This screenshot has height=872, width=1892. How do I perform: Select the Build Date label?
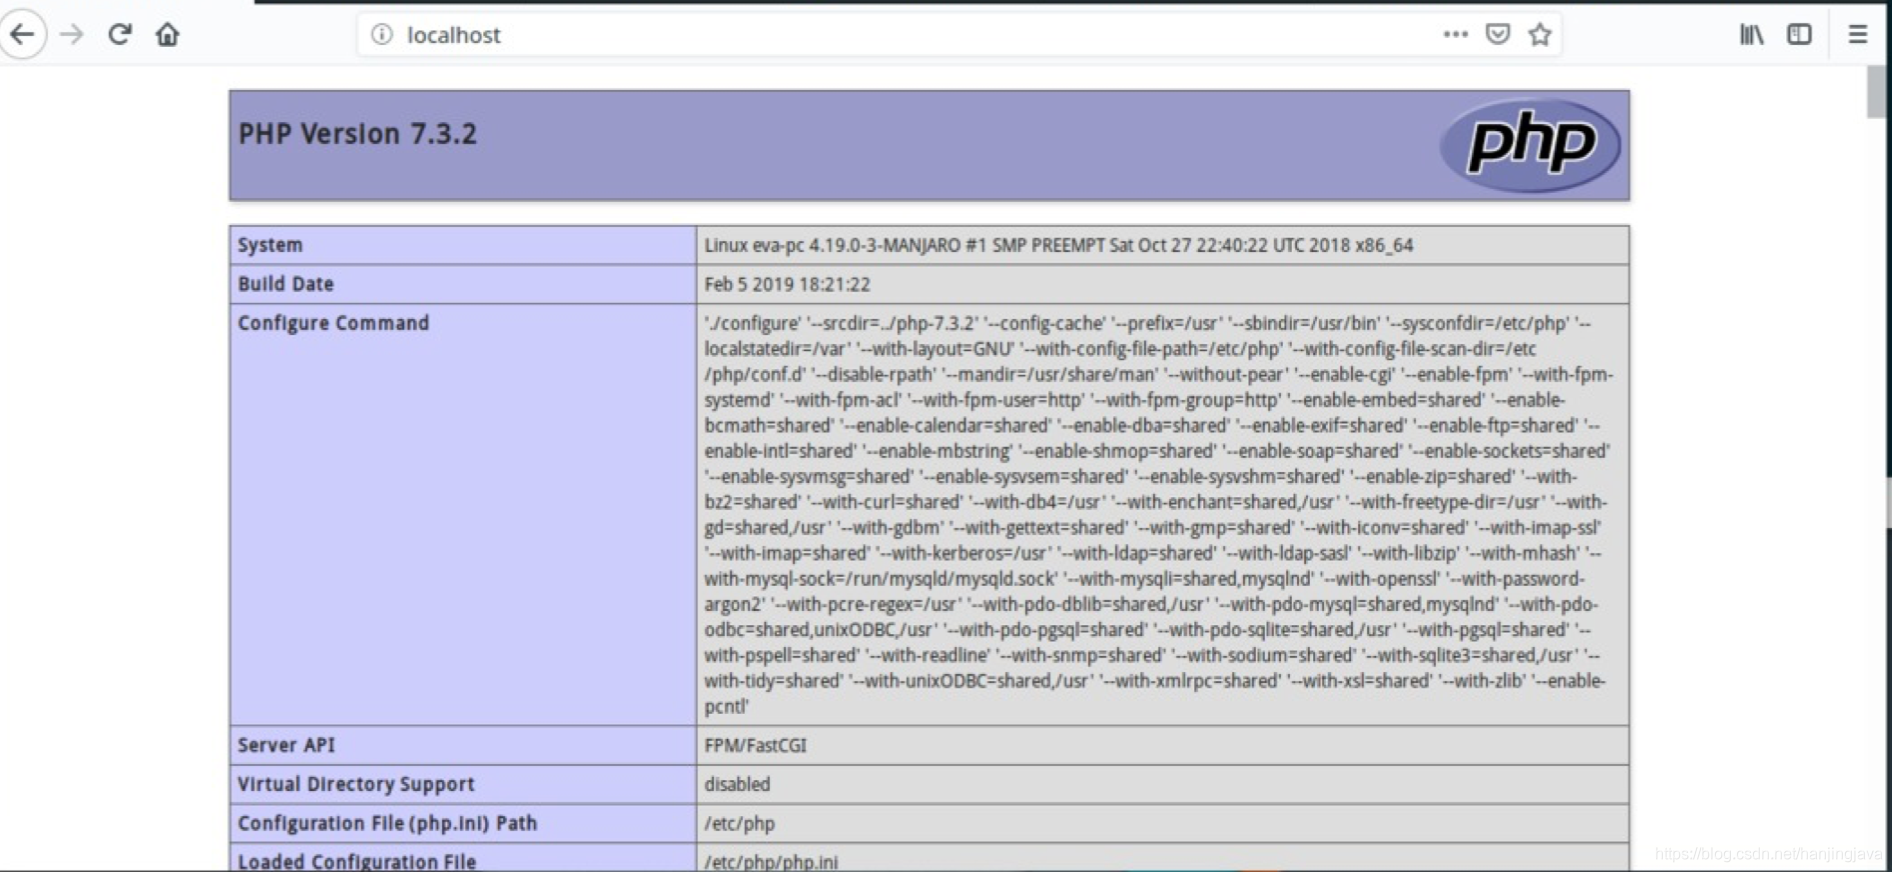286,284
